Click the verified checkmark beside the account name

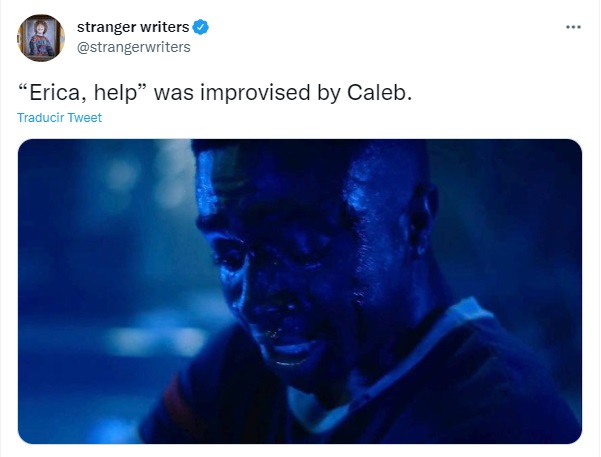(x=200, y=28)
